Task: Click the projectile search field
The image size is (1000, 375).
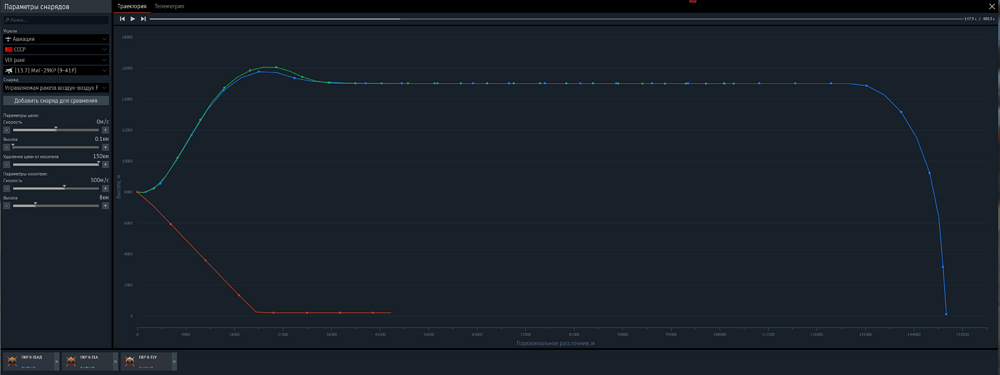Action: point(55,20)
